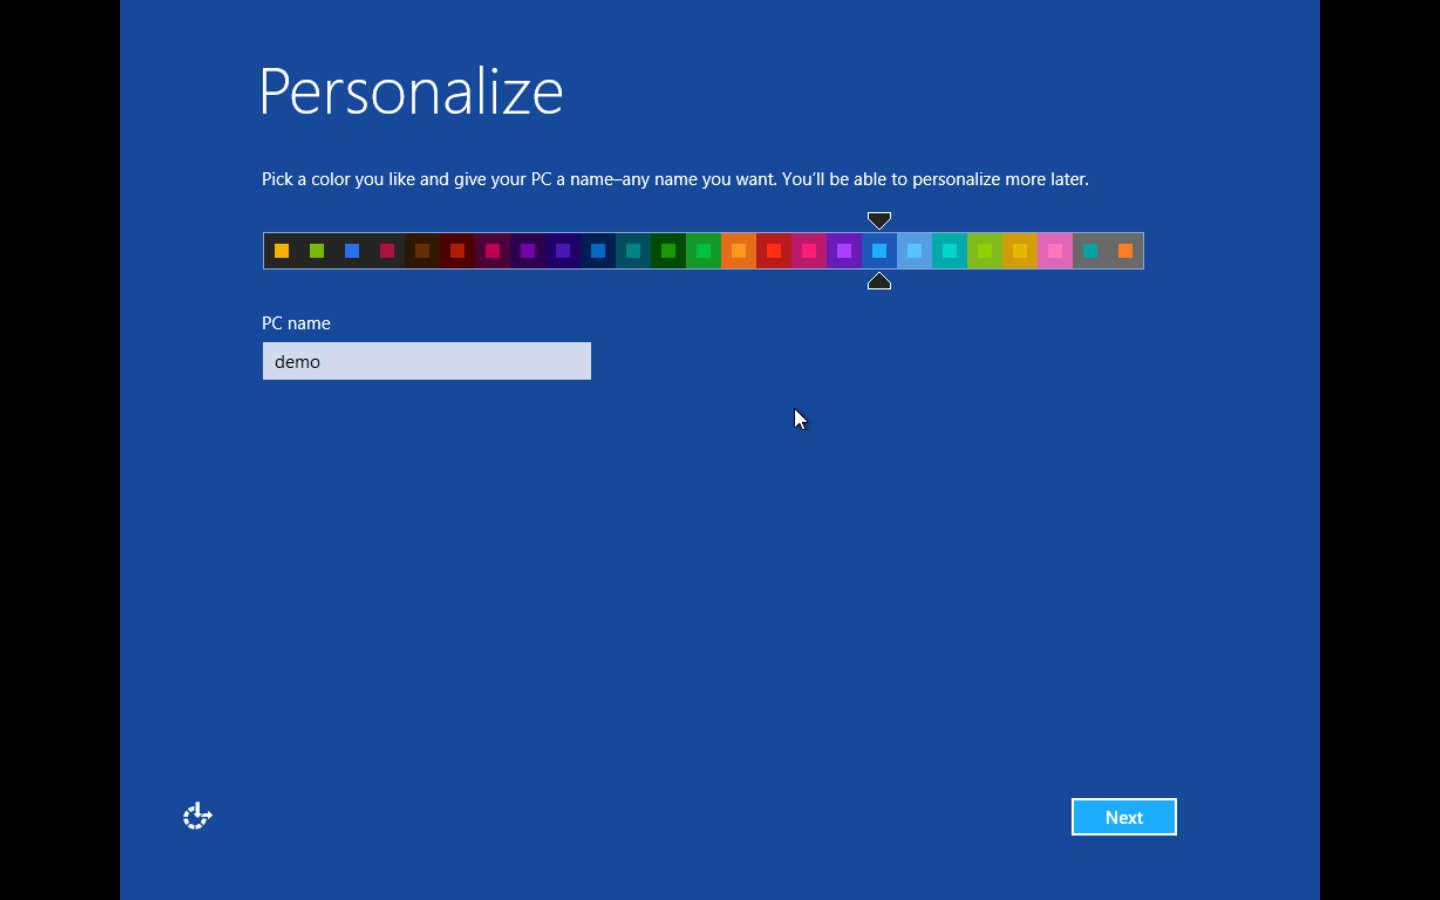Select the bright lime green swatch
The height and width of the screenshot is (900, 1440).
point(985,251)
